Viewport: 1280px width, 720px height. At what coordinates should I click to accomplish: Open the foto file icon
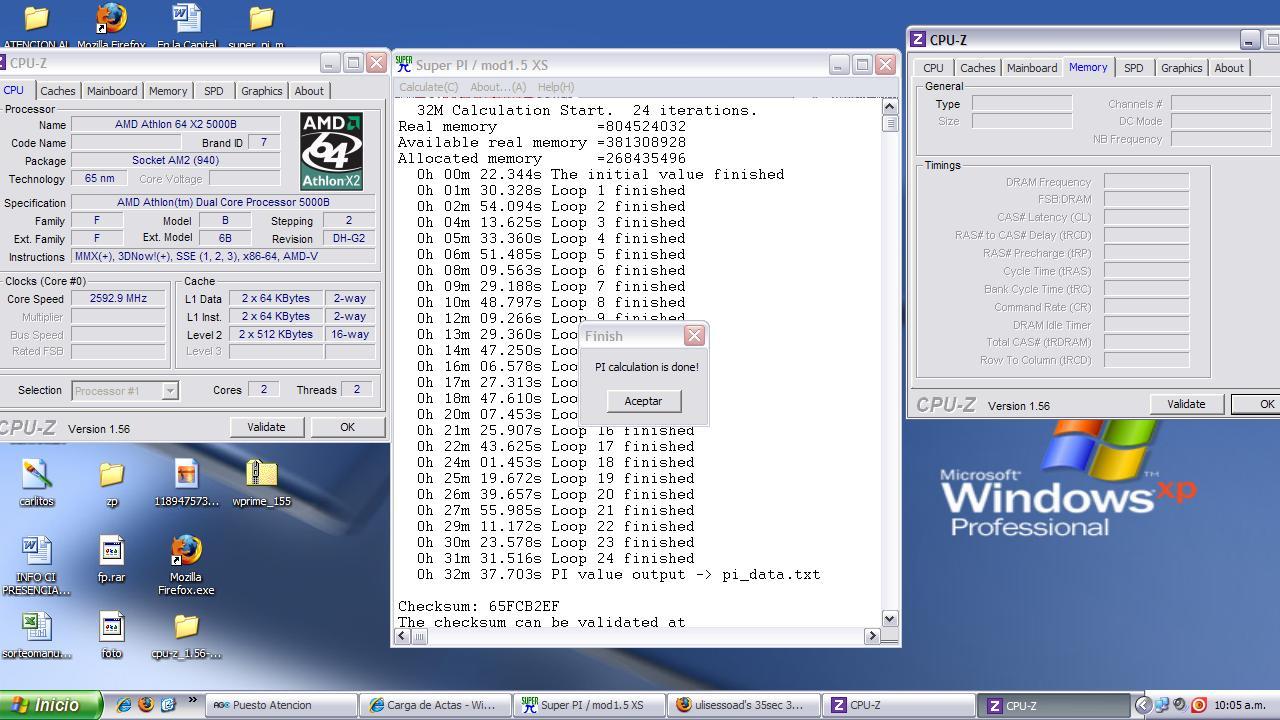[111, 636]
